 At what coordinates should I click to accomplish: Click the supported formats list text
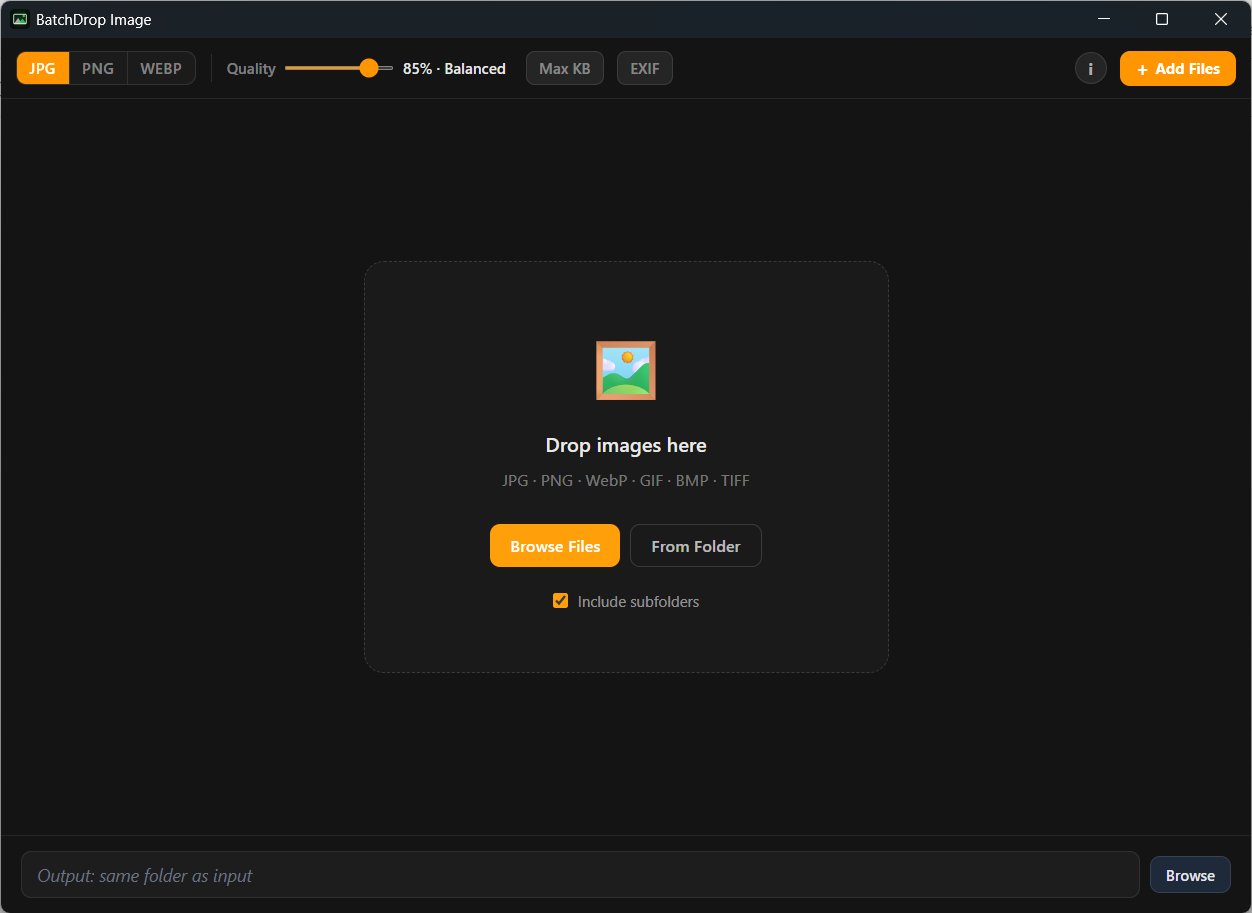coord(626,480)
